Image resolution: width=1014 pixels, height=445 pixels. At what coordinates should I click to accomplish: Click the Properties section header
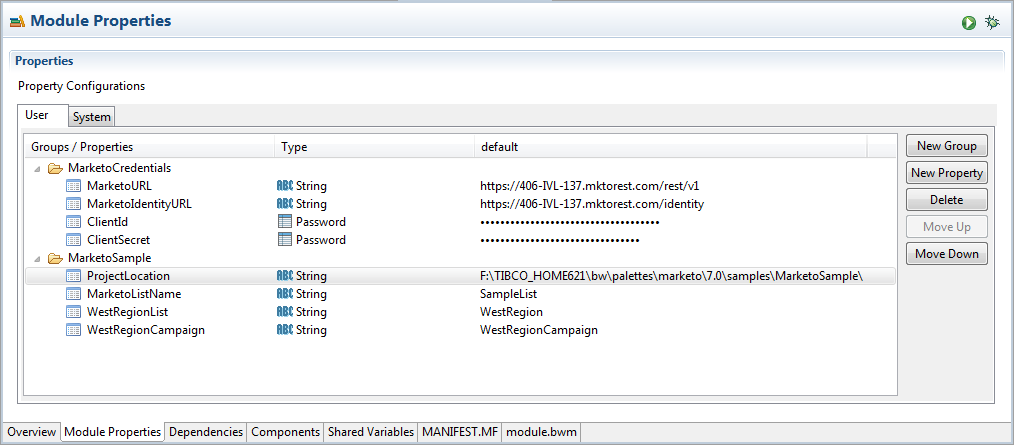(44, 61)
